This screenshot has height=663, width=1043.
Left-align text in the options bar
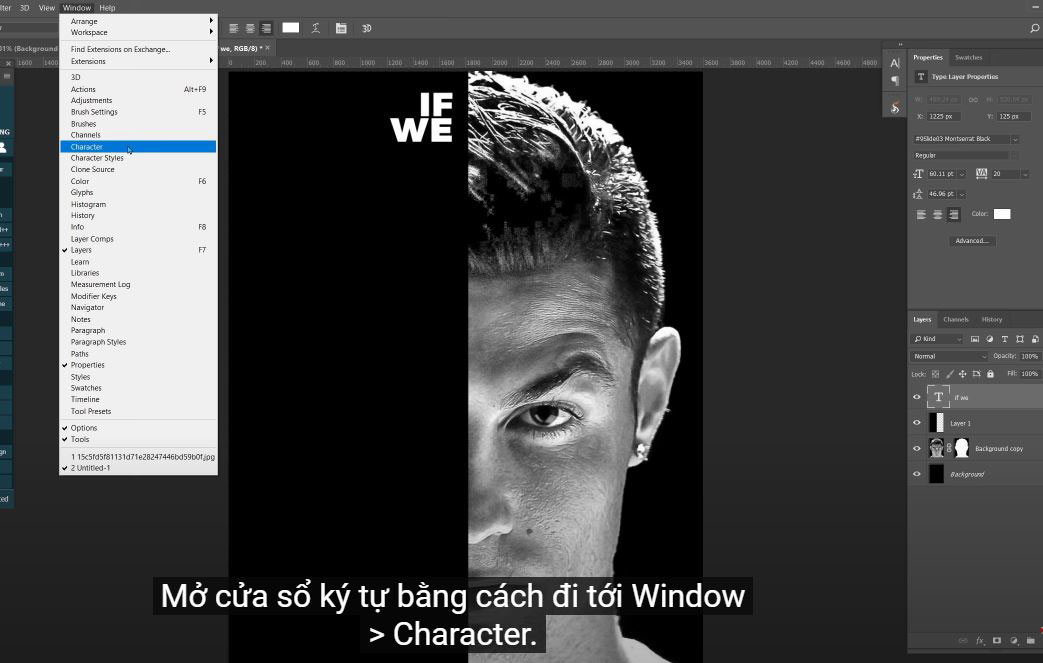(x=233, y=28)
